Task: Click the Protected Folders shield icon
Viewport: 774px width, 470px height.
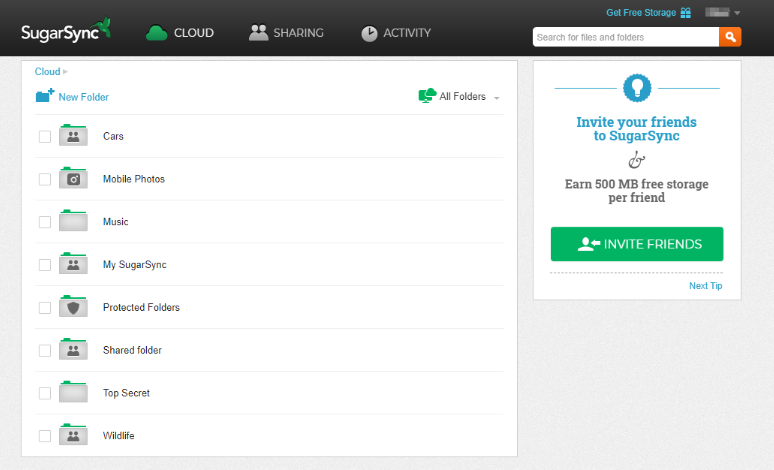Action: (73, 307)
